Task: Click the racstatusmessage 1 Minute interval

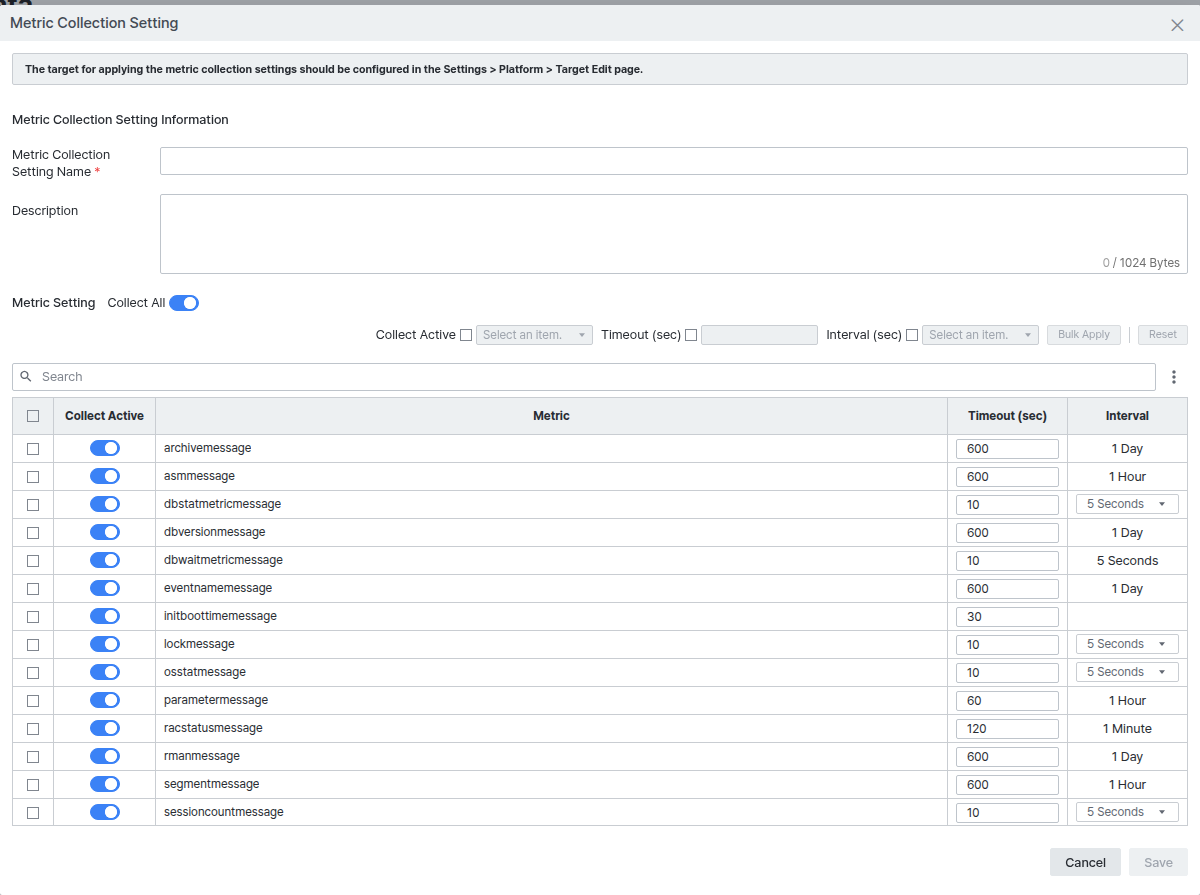Action: tap(1127, 729)
